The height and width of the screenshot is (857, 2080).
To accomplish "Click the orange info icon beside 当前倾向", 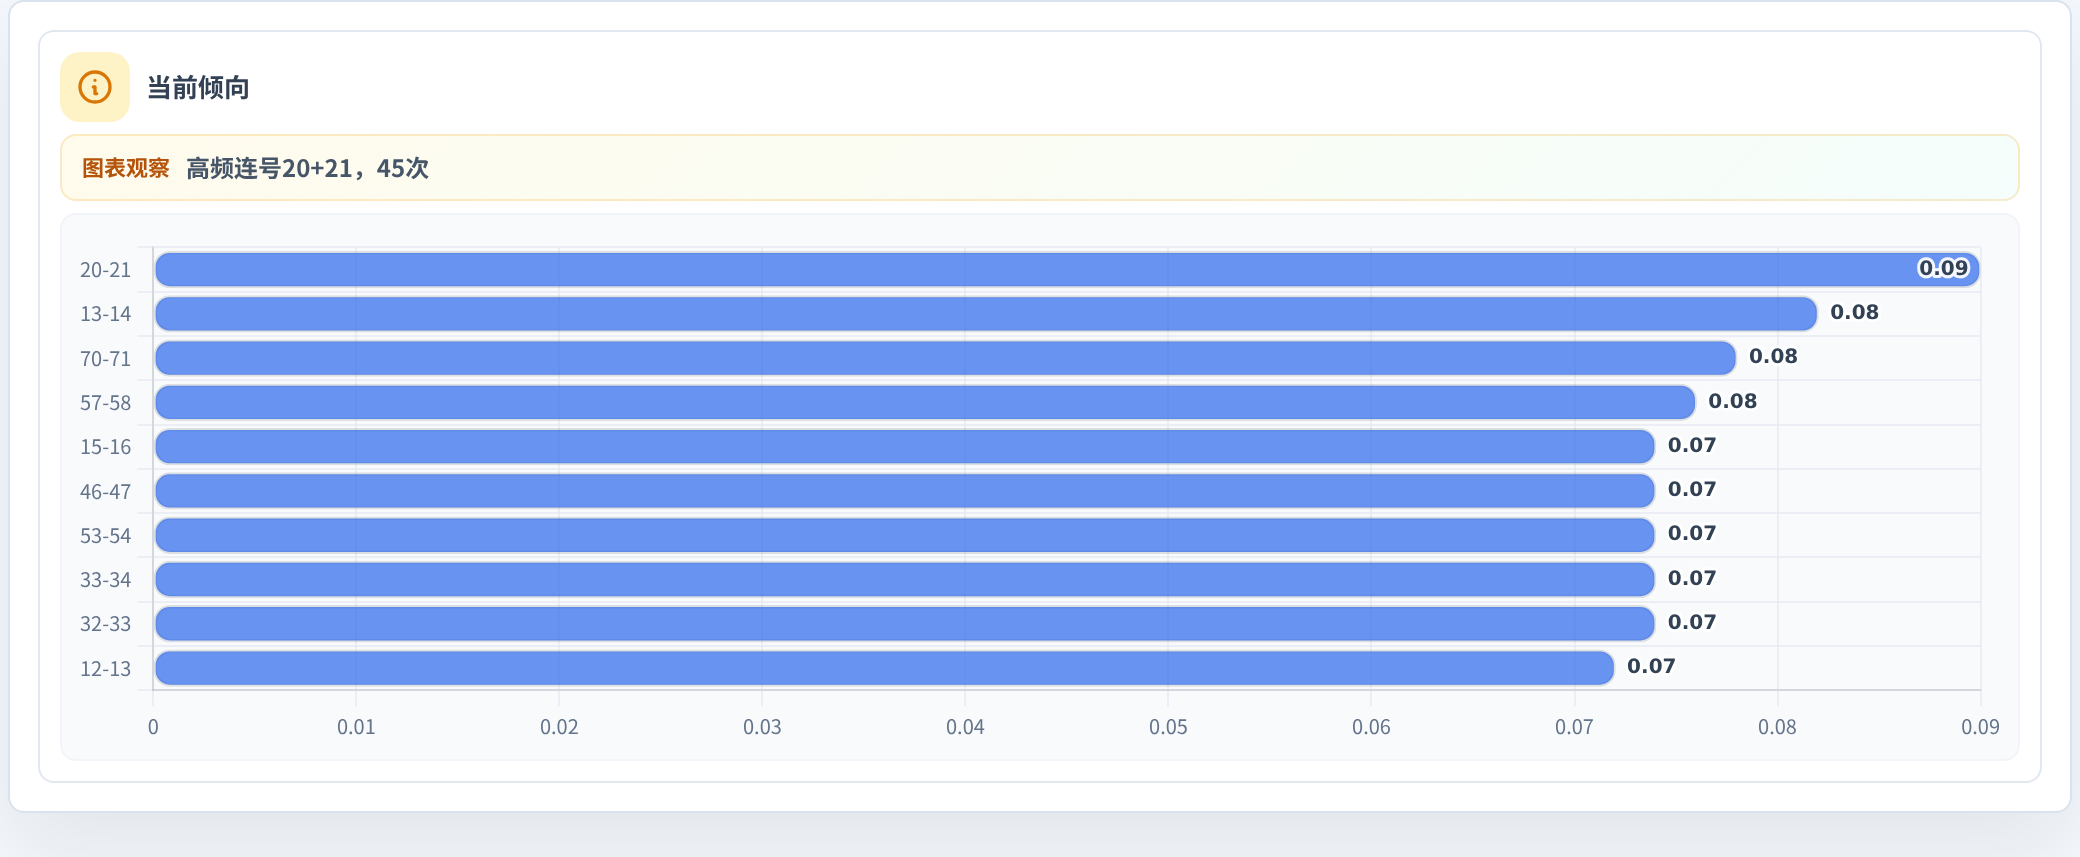I will coord(95,87).
